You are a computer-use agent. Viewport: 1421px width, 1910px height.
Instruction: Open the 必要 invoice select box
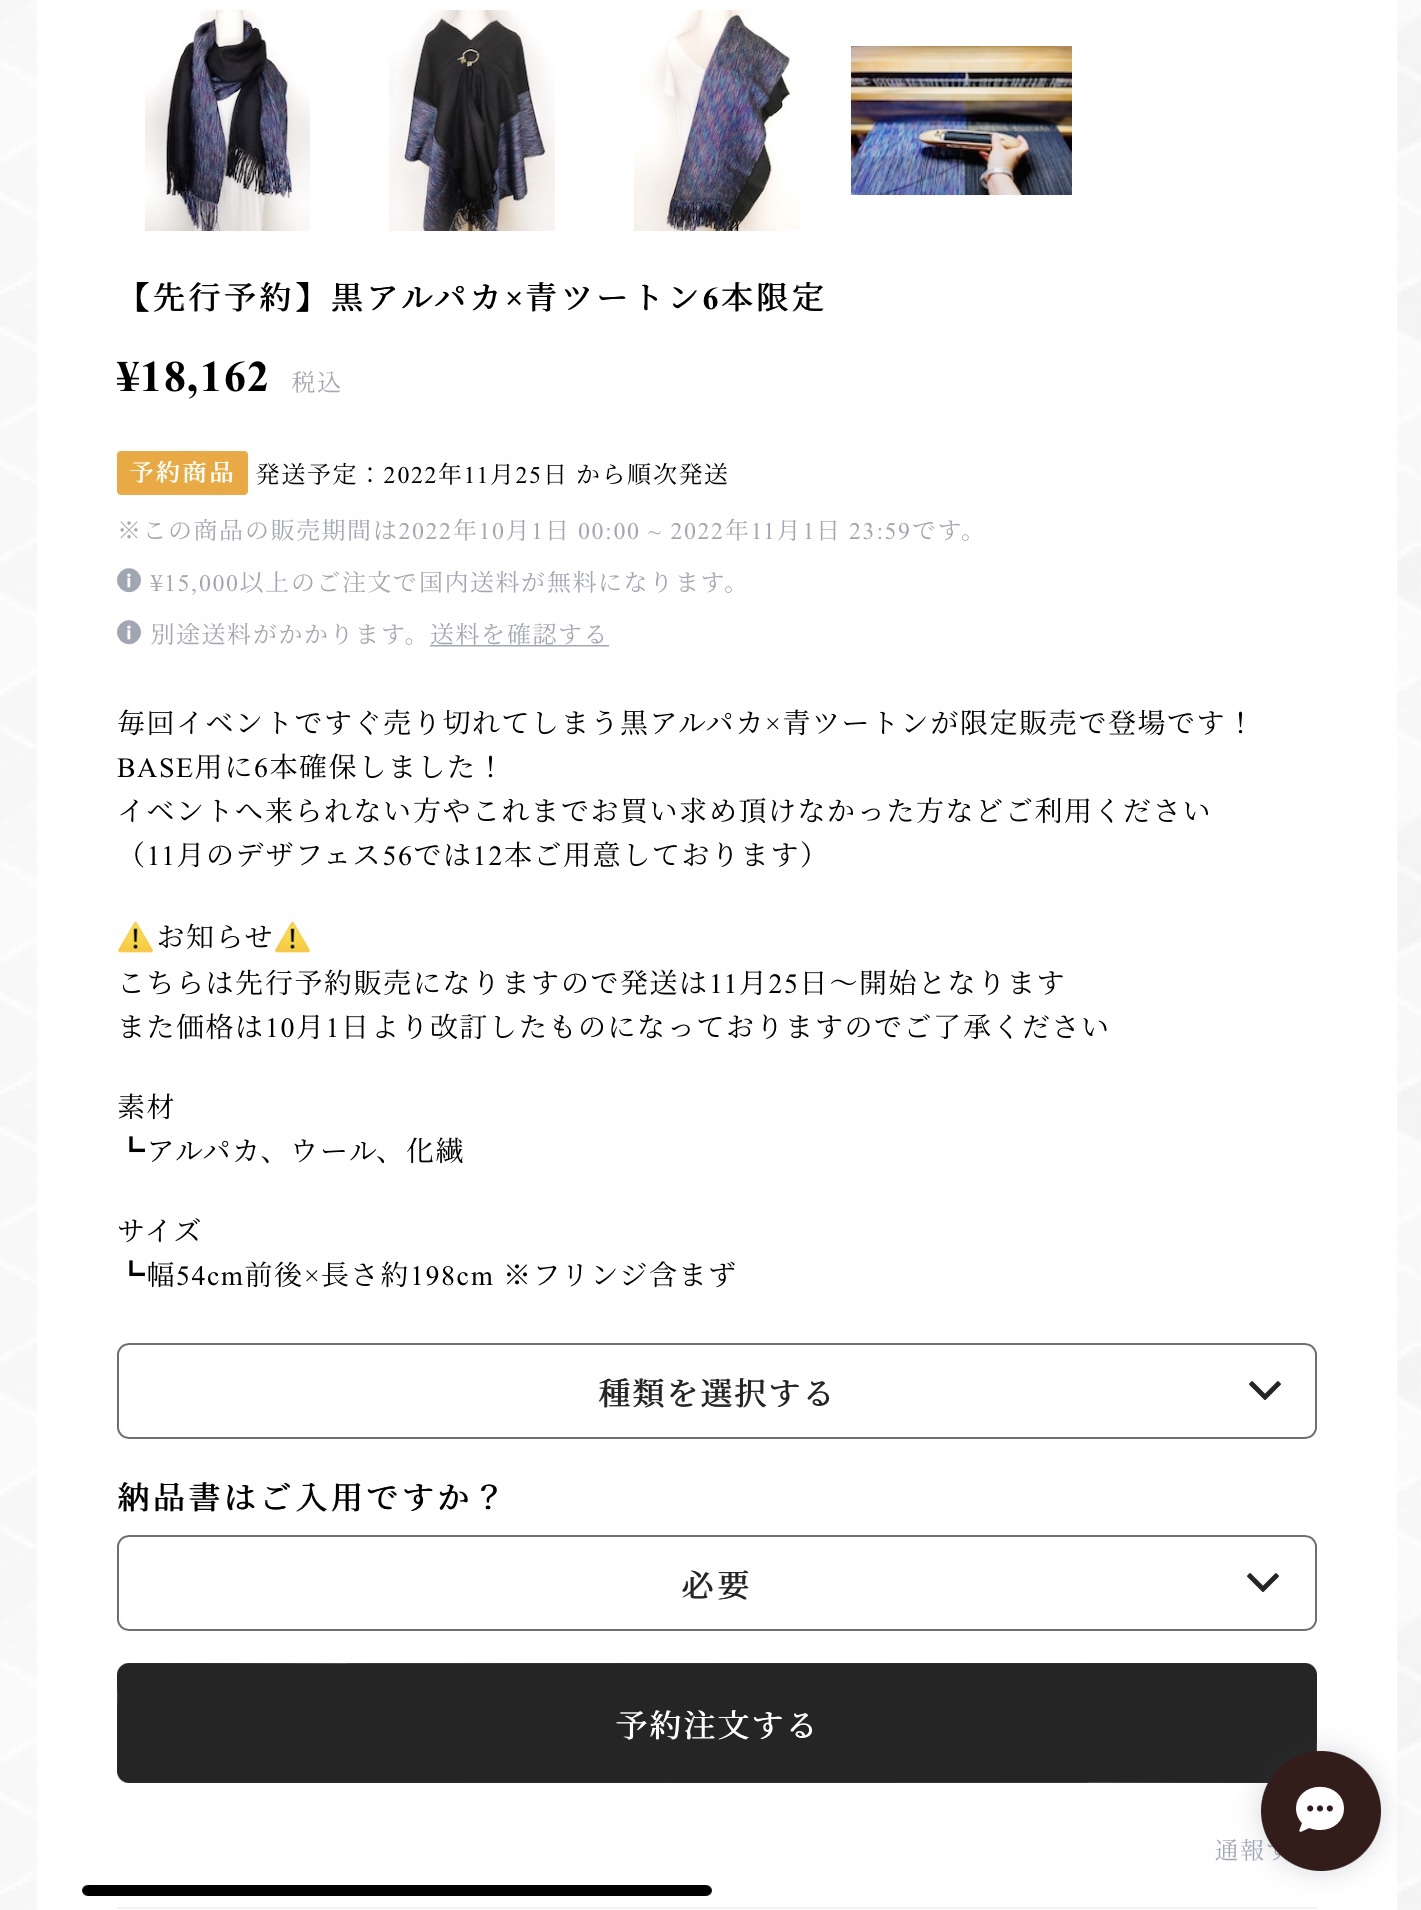tap(716, 1583)
